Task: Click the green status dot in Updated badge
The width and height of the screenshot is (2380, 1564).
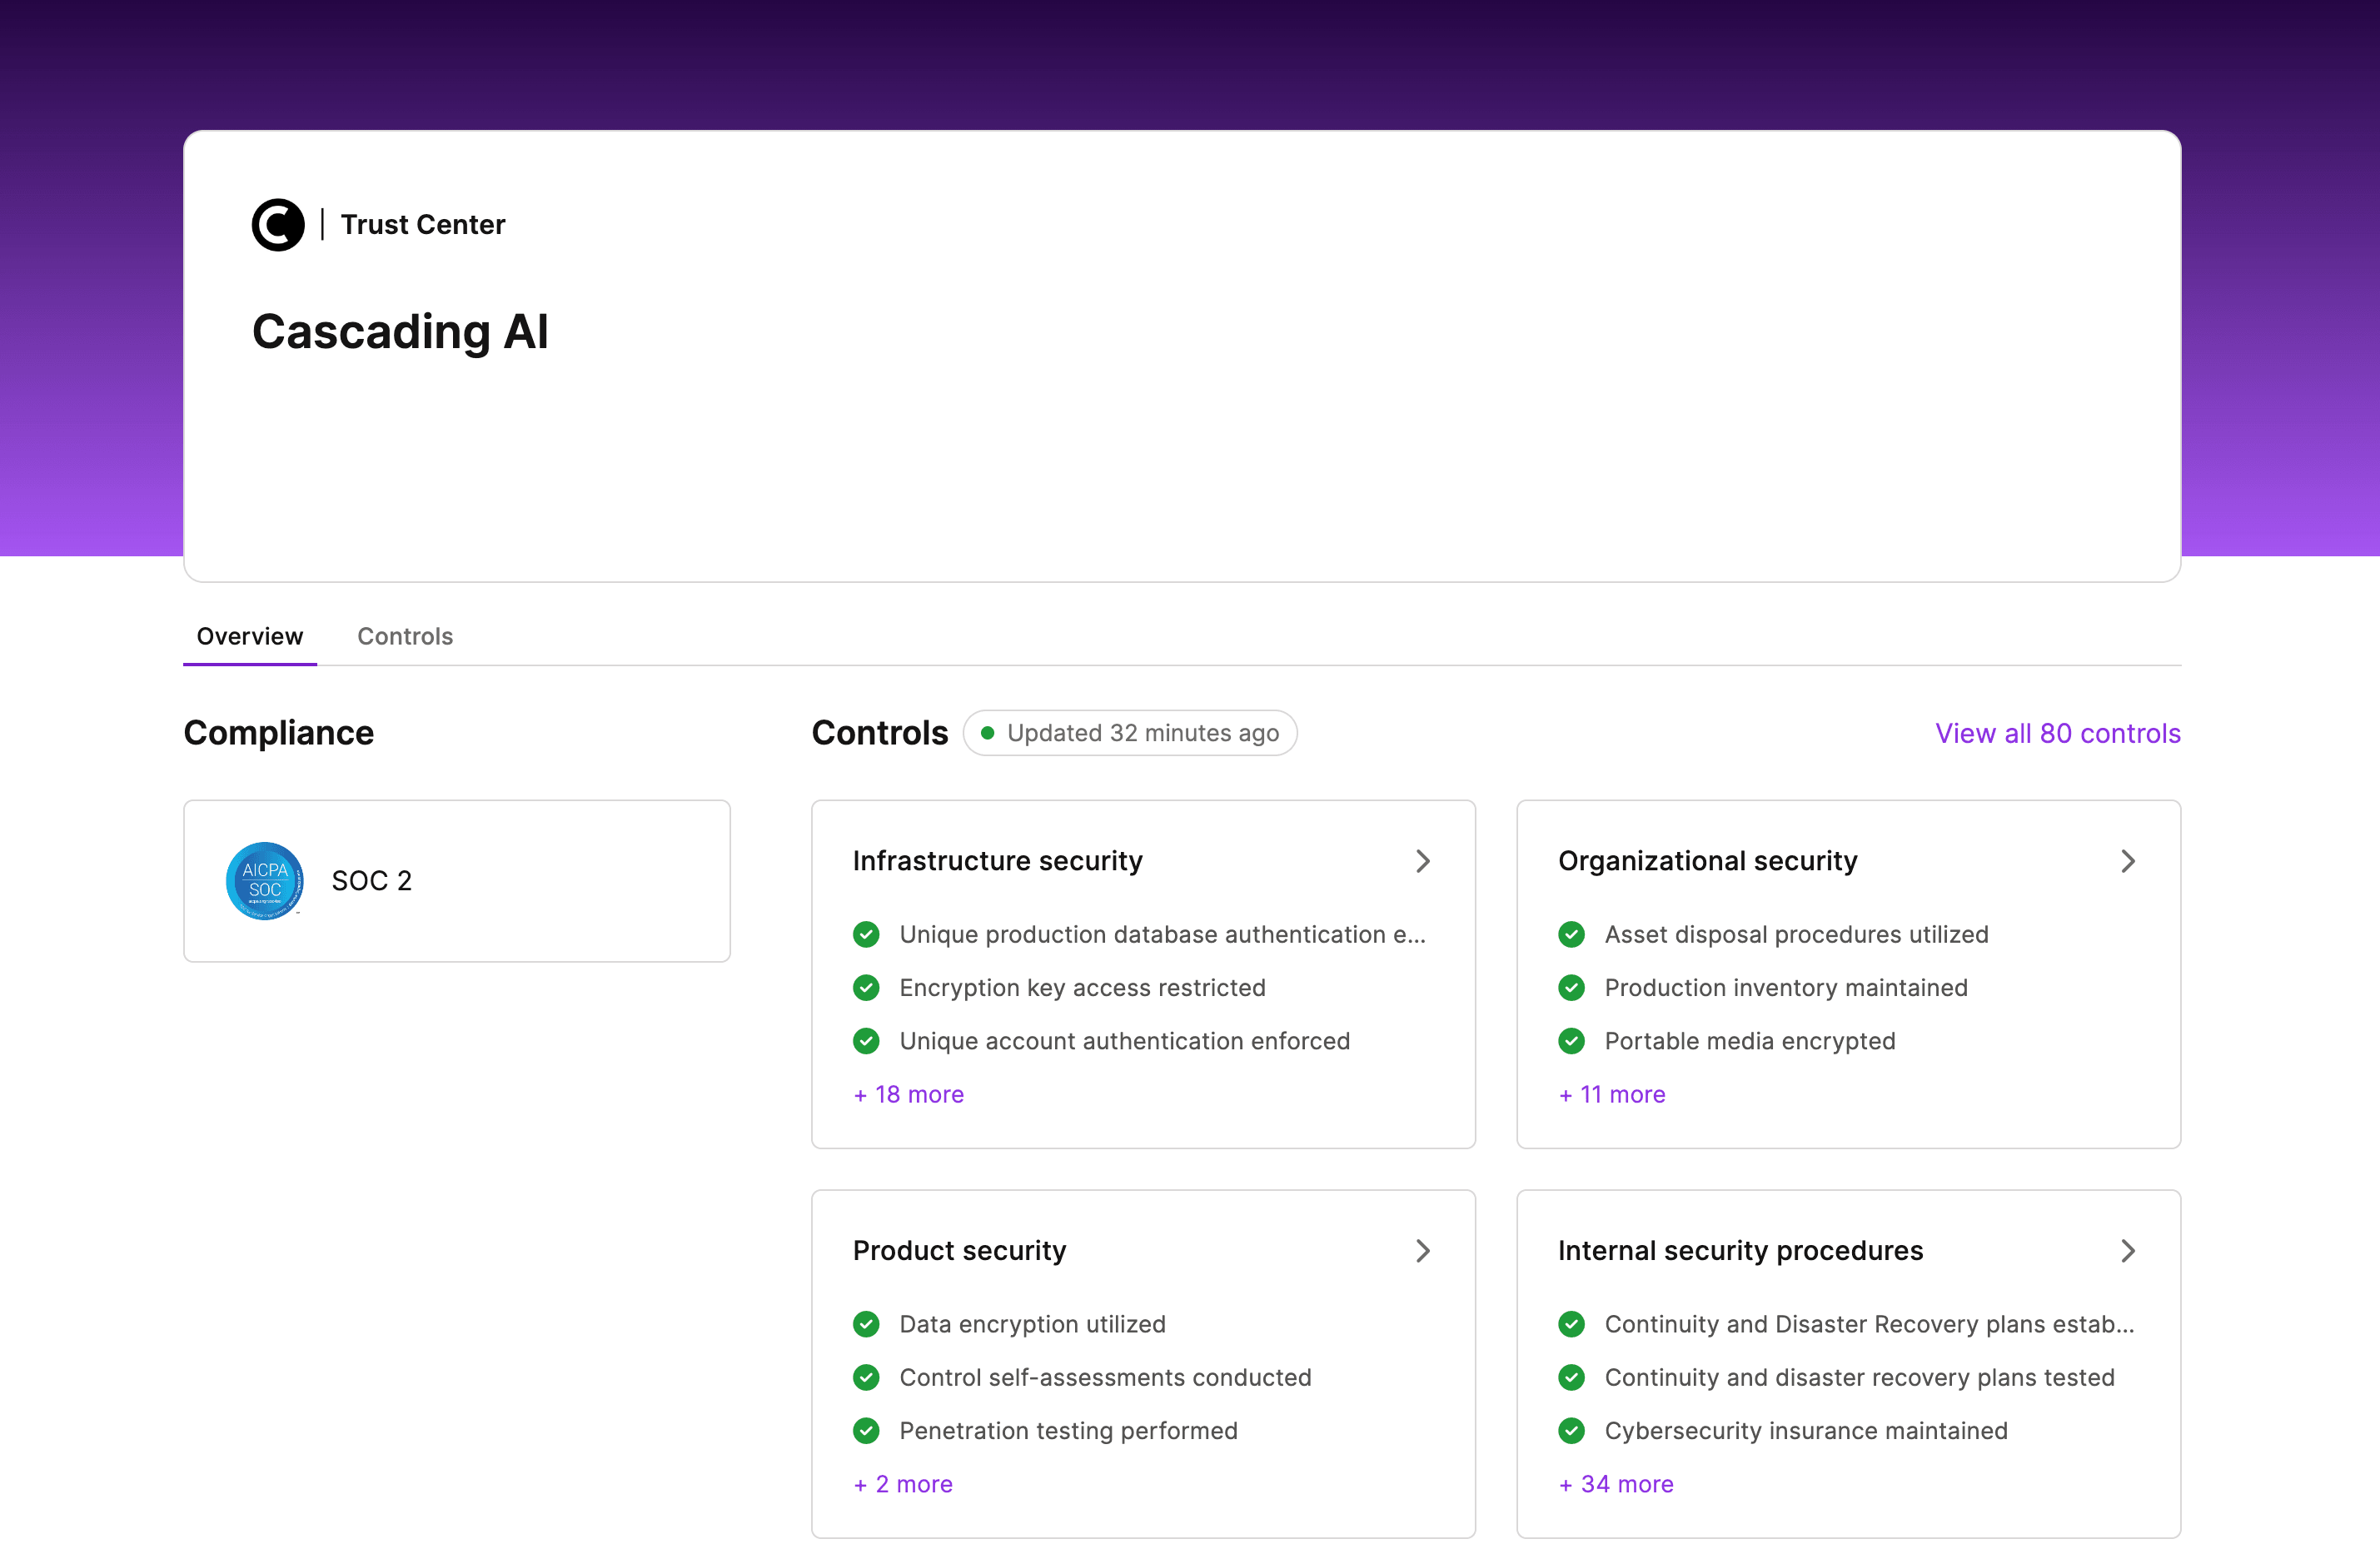Action: click(987, 733)
